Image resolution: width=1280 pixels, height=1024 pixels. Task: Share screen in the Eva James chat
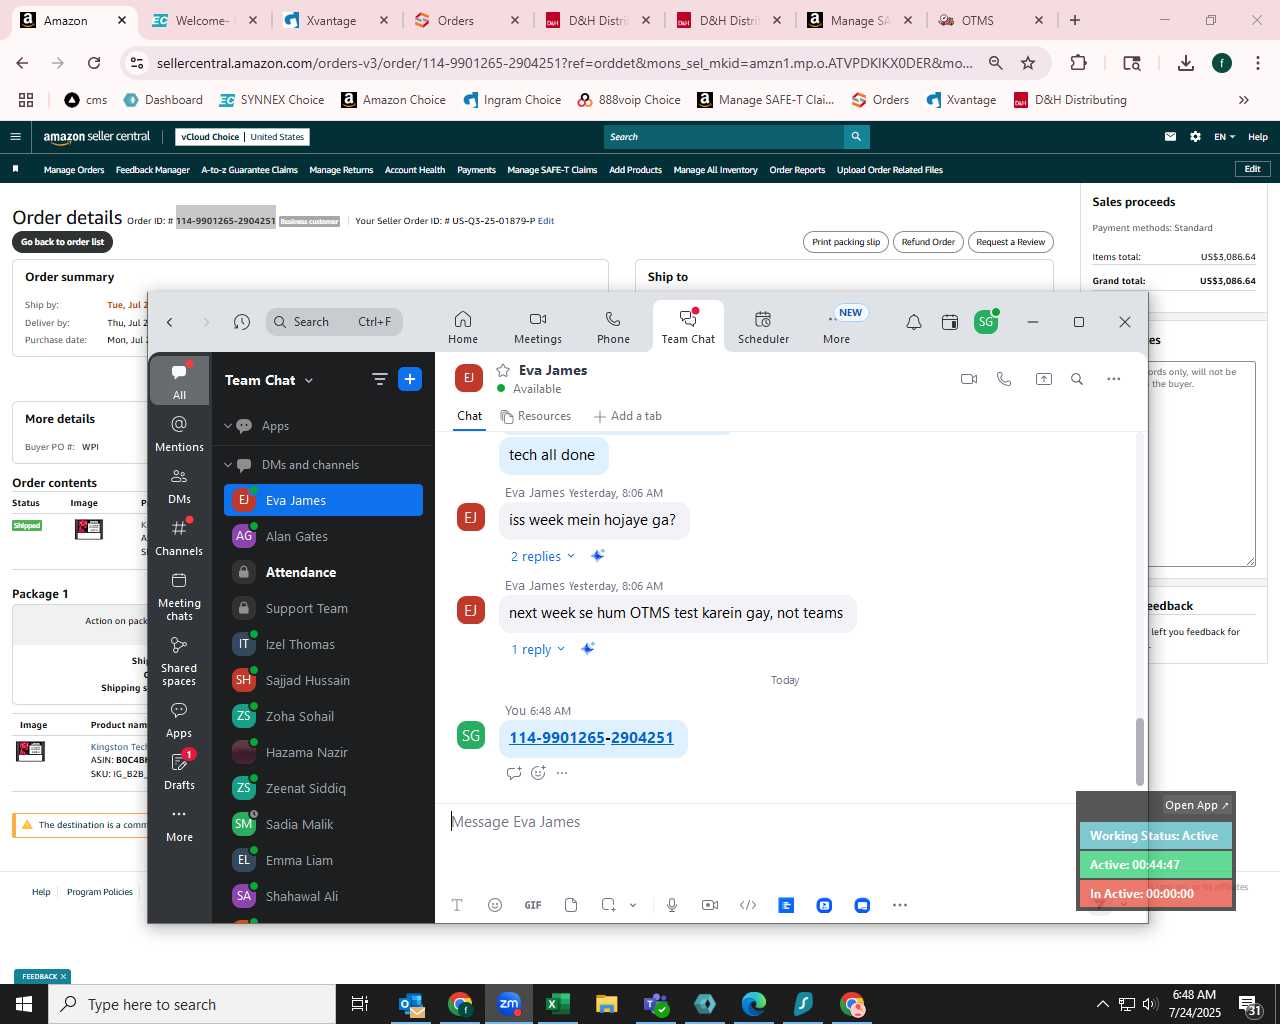tap(1044, 379)
